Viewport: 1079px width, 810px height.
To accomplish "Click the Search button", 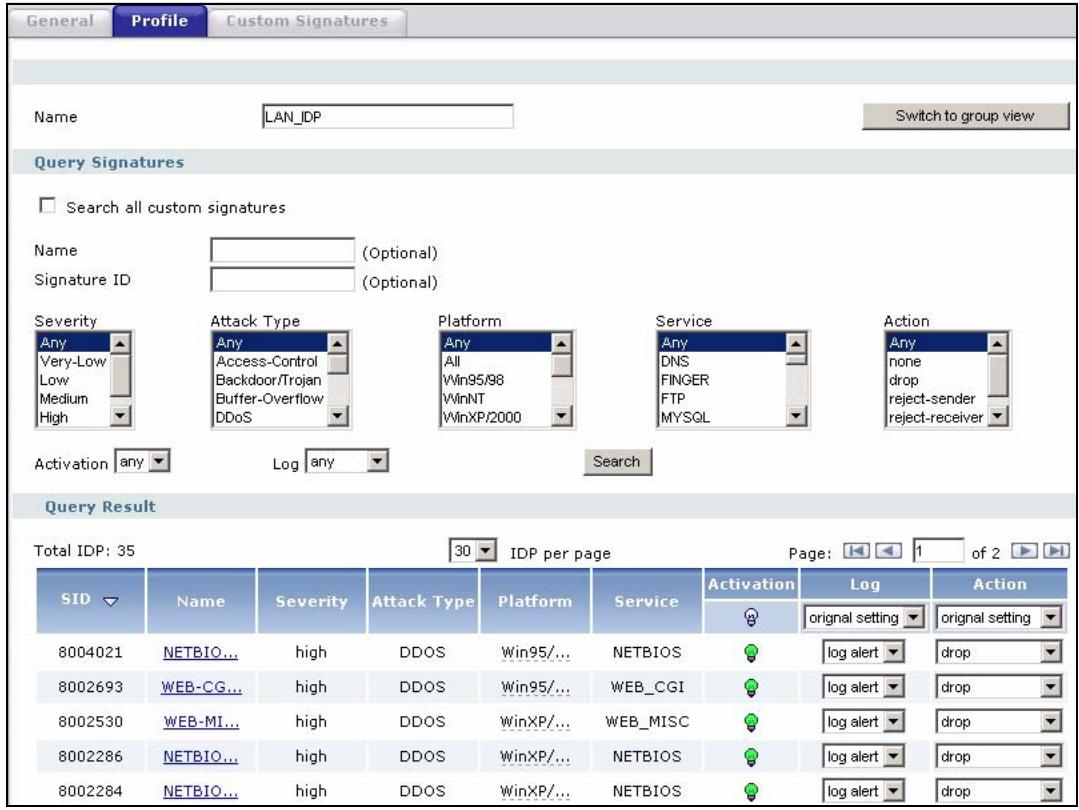I will point(617,461).
